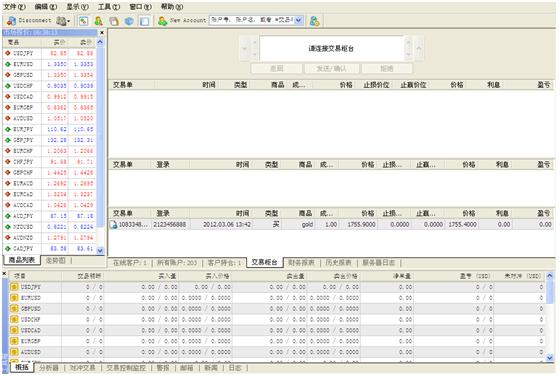Open the server settings icon next to Disconnect

coord(61,21)
